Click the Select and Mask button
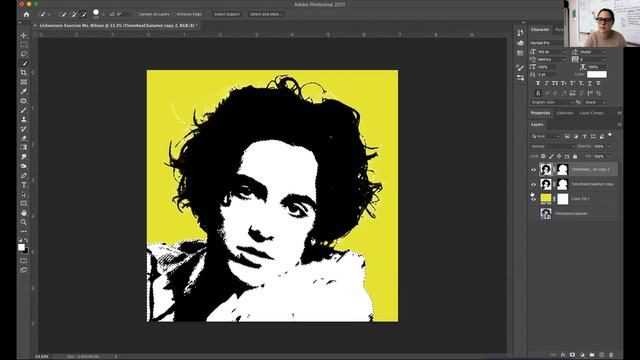 point(265,14)
